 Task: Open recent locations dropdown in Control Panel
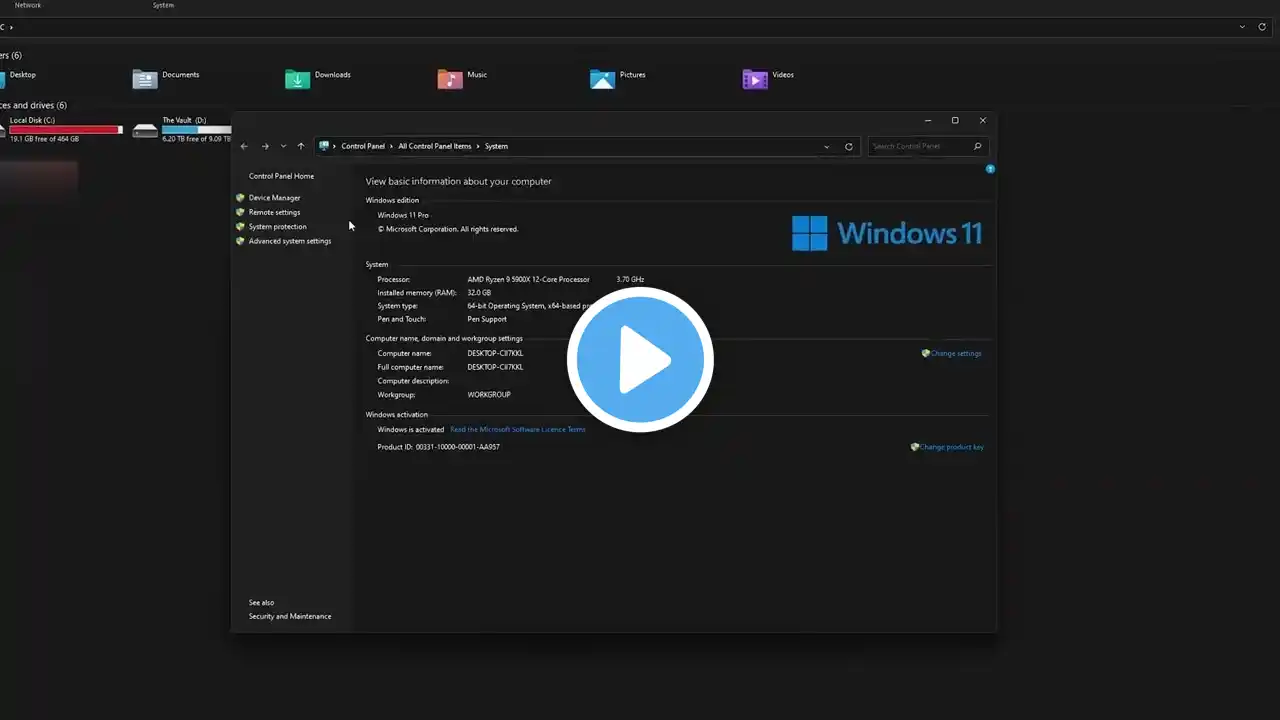pyautogui.click(x=283, y=146)
